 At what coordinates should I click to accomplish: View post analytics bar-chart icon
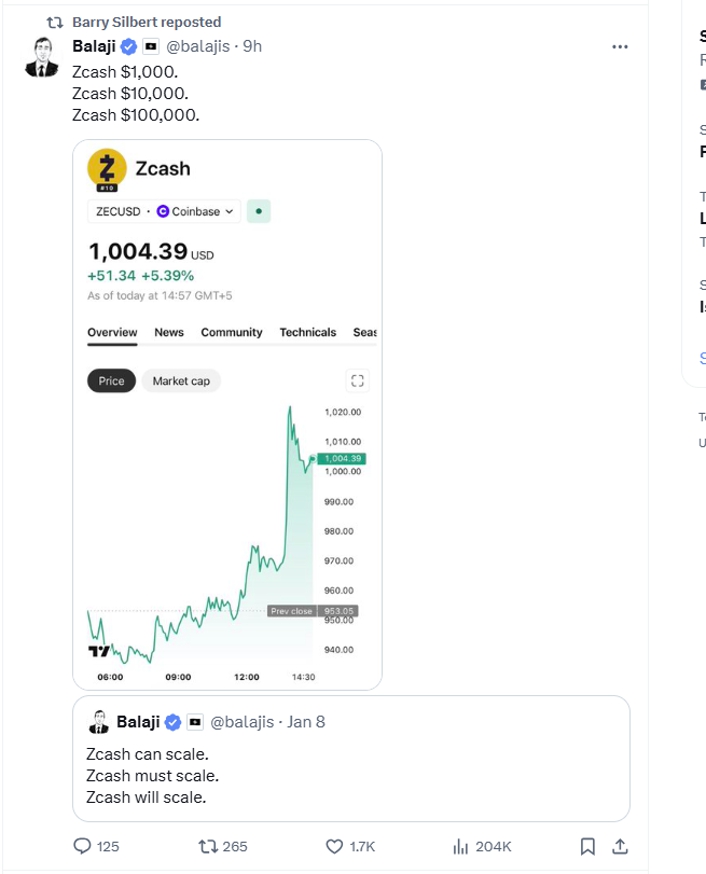pyautogui.click(x=460, y=847)
